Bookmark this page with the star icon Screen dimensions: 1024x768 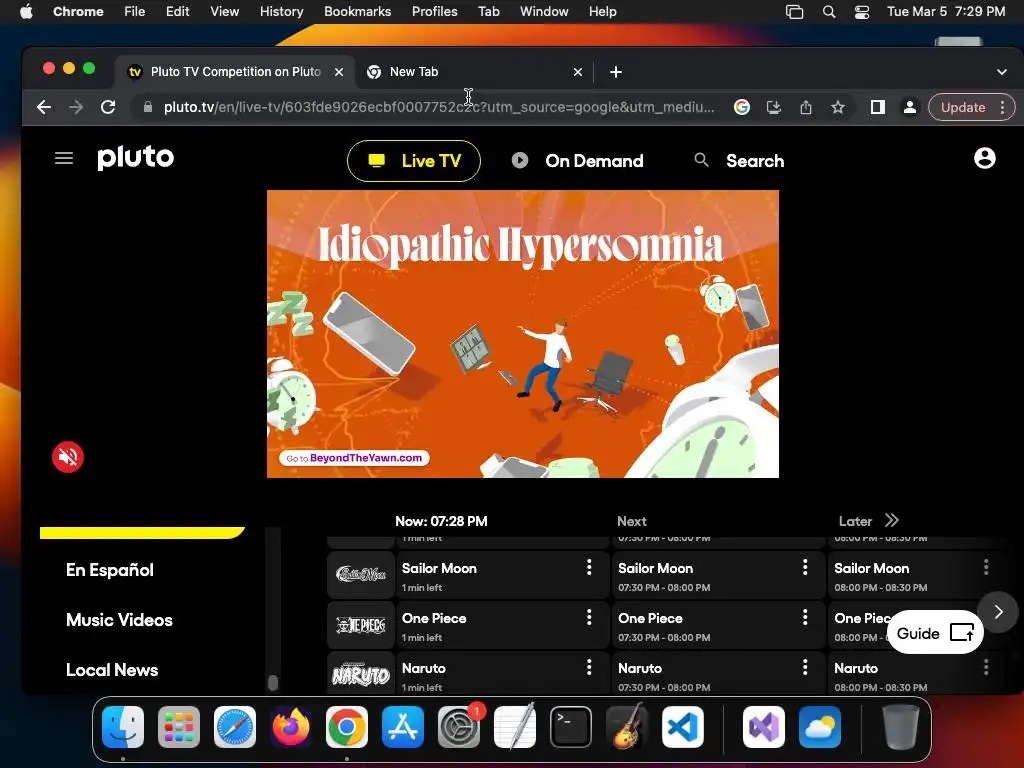pos(838,107)
